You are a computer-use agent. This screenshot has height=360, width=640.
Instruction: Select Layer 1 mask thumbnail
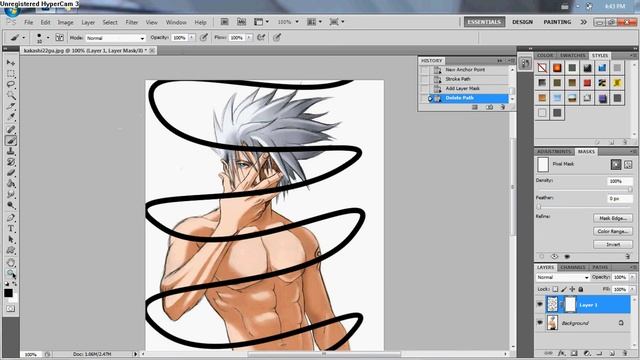pos(570,304)
